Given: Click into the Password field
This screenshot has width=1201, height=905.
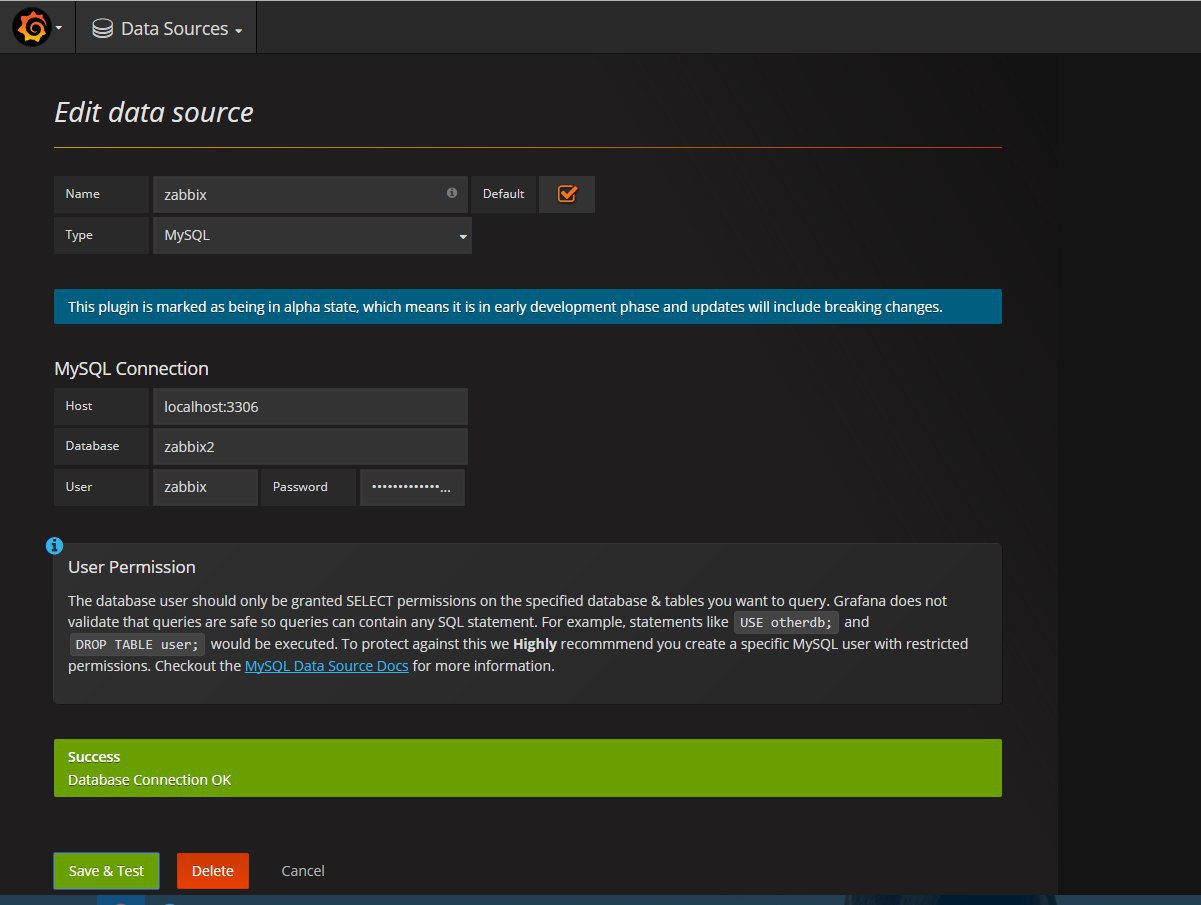Looking at the screenshot, I should 412,487.
